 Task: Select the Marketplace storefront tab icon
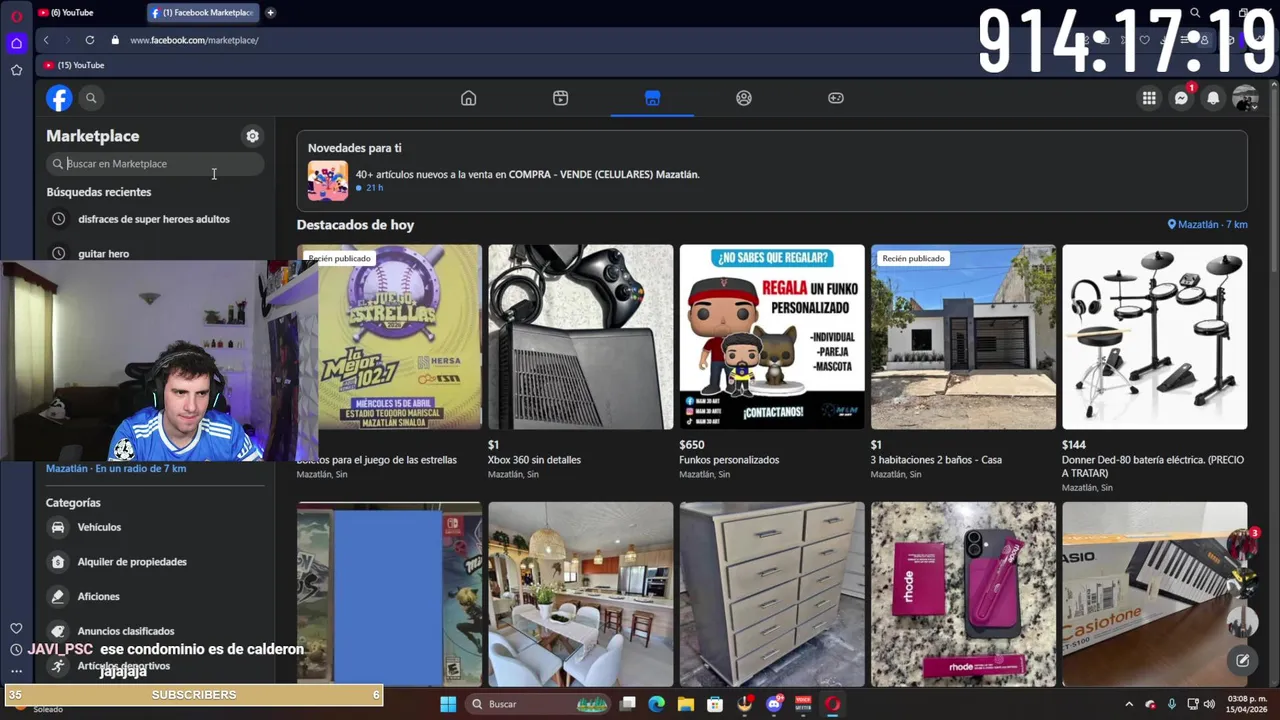[x=652, y=98]
